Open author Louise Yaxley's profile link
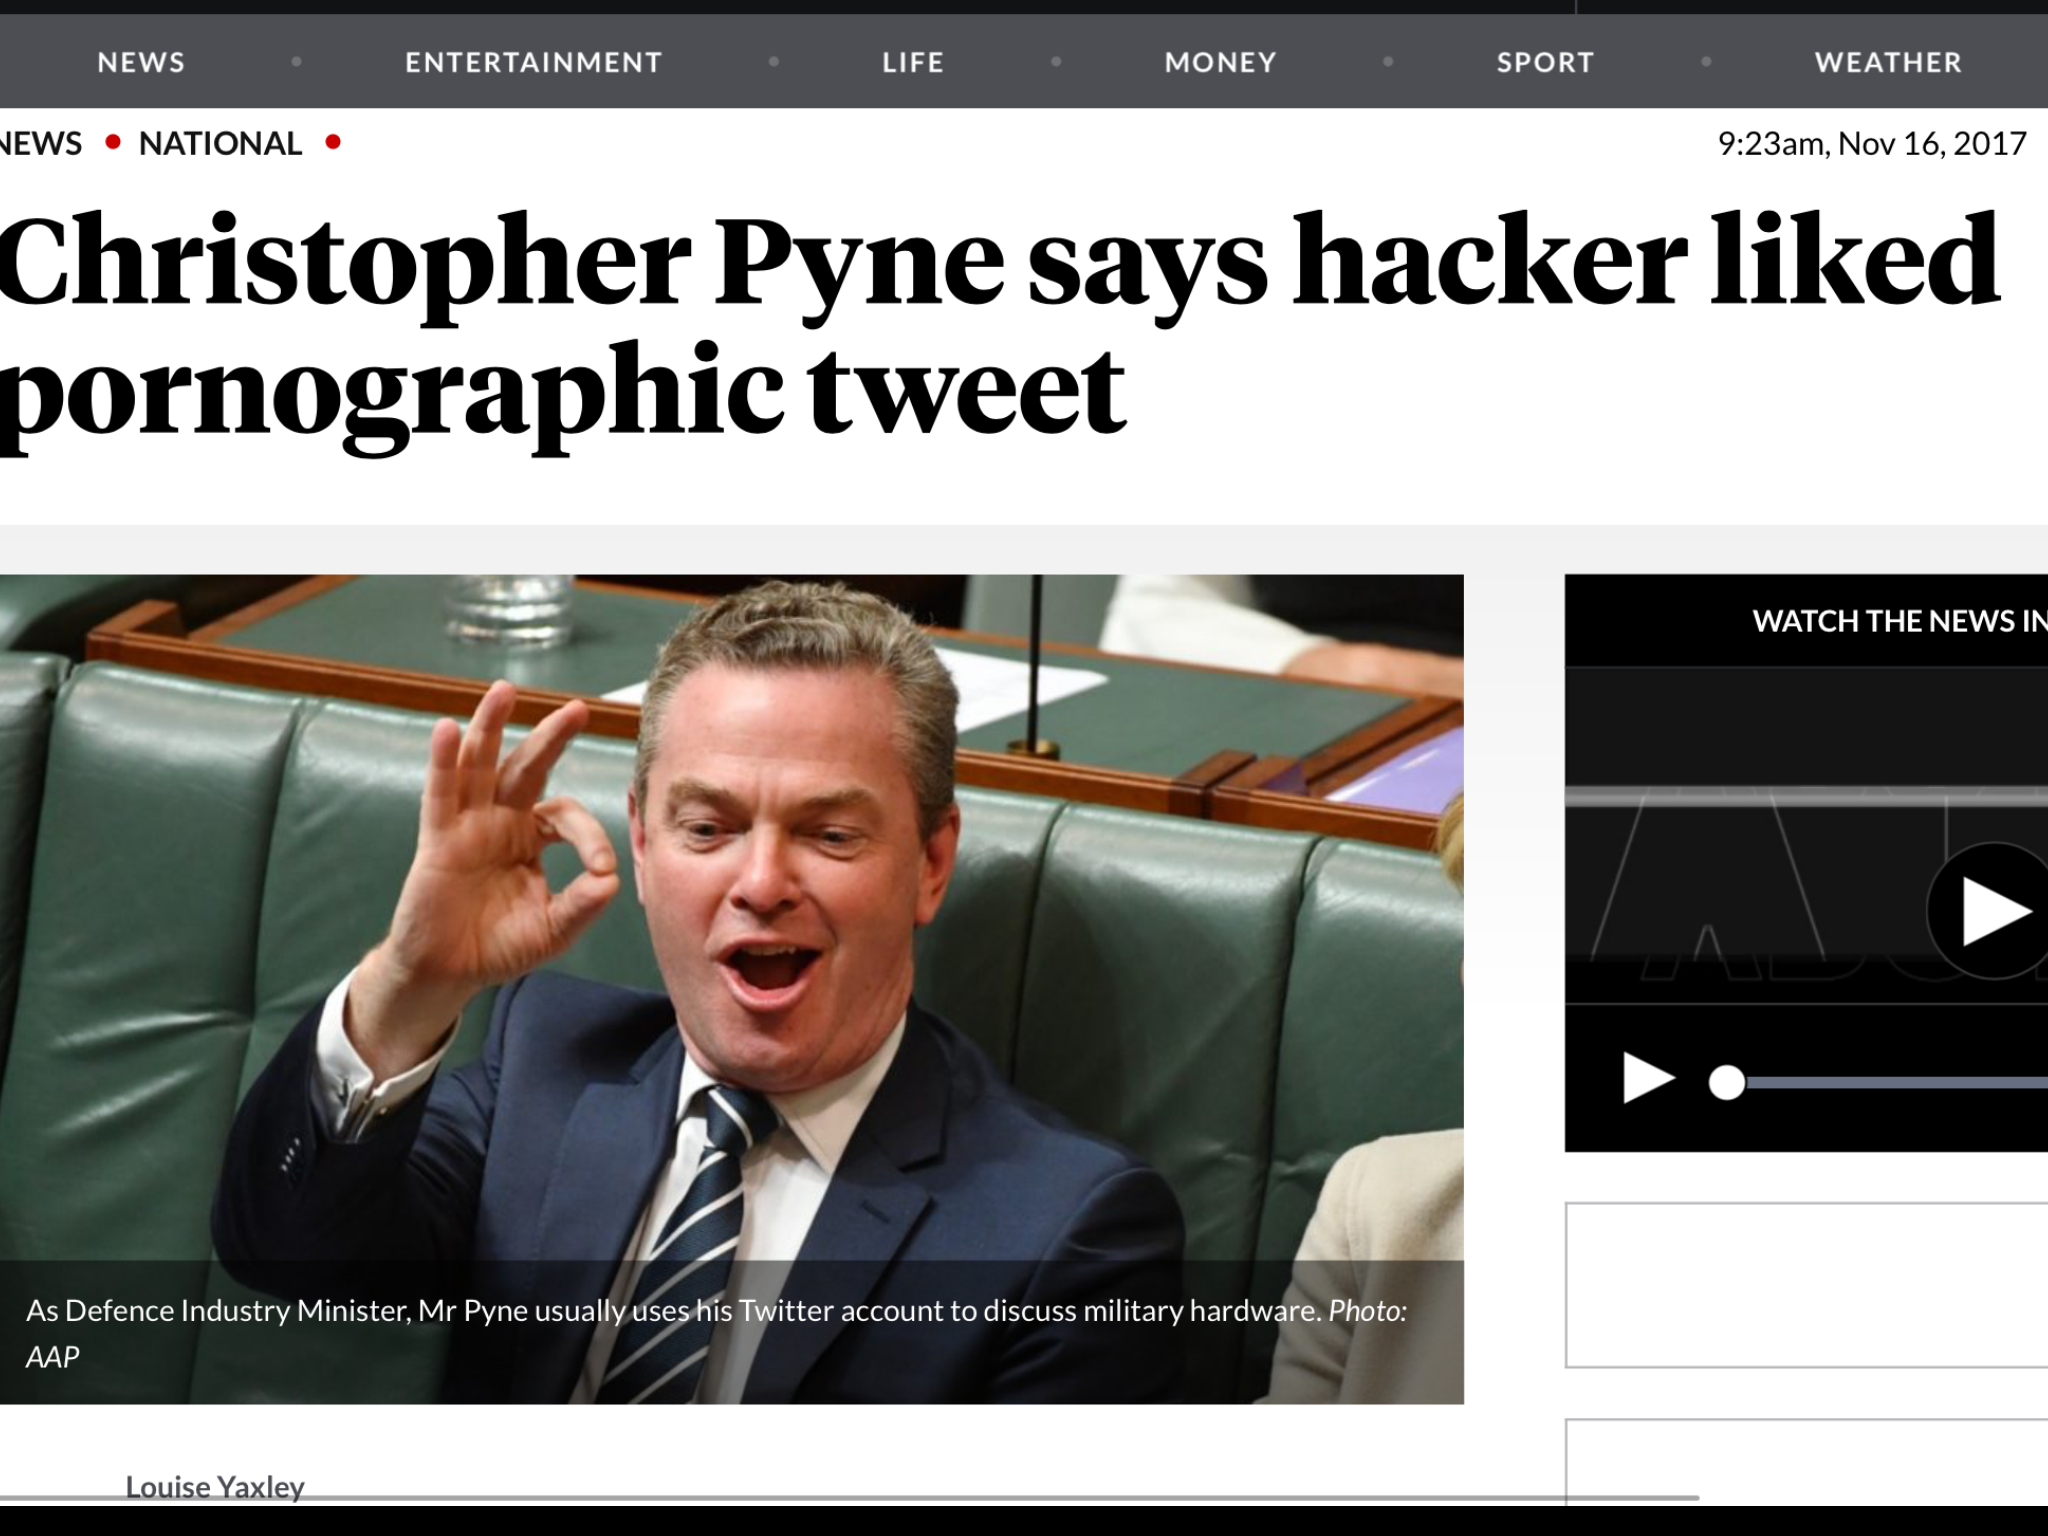Screen dimensions: 2048x1536 coord(215,1487)
